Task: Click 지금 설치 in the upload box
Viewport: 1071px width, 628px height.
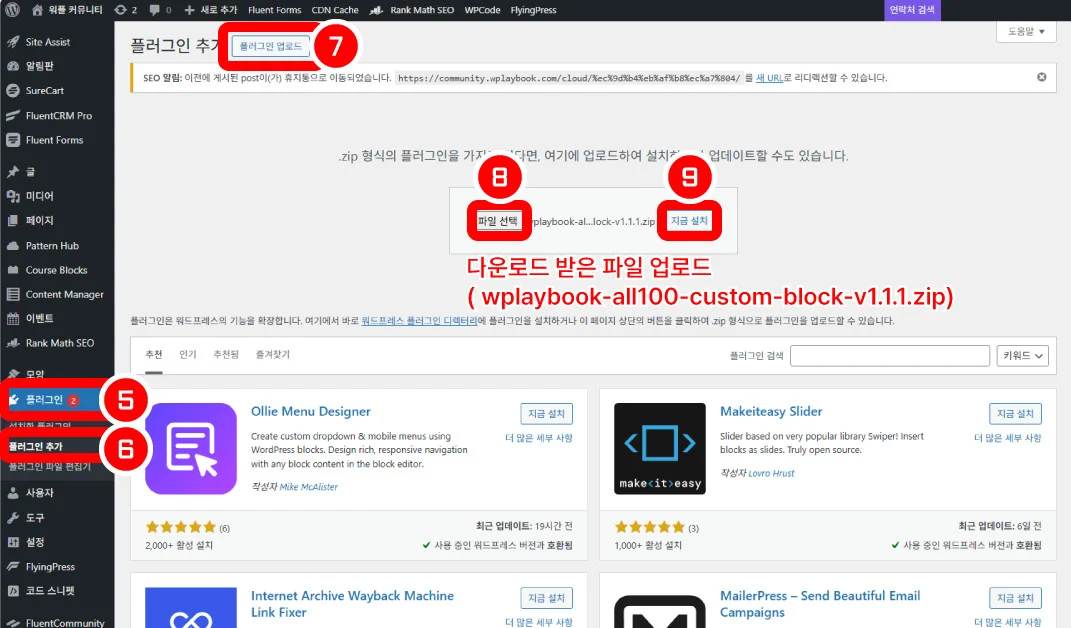Action: [x=689, y=221]
